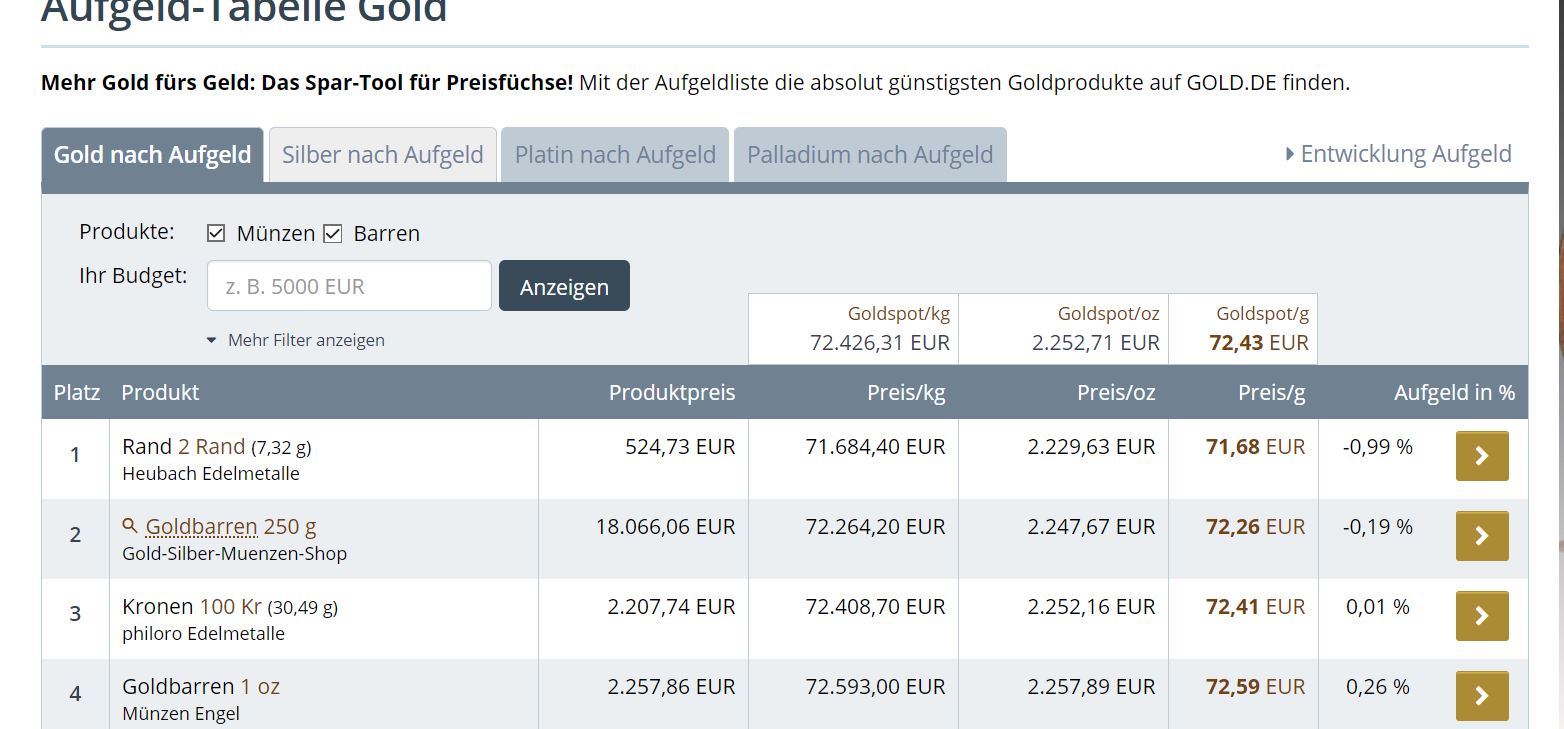Switch to Platin nach Aufgeld tab
1564x729 pixels.
[x=615, y=155]
